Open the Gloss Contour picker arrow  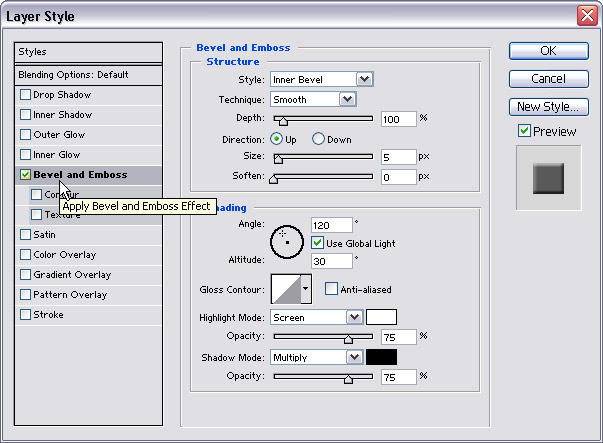pyautogui.click(x=305, y=288)
